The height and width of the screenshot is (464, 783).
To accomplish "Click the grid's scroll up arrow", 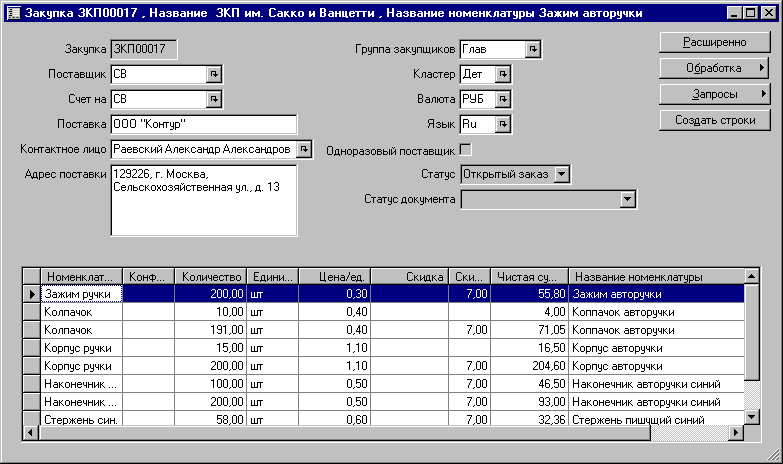I will (x=752, y=276).
